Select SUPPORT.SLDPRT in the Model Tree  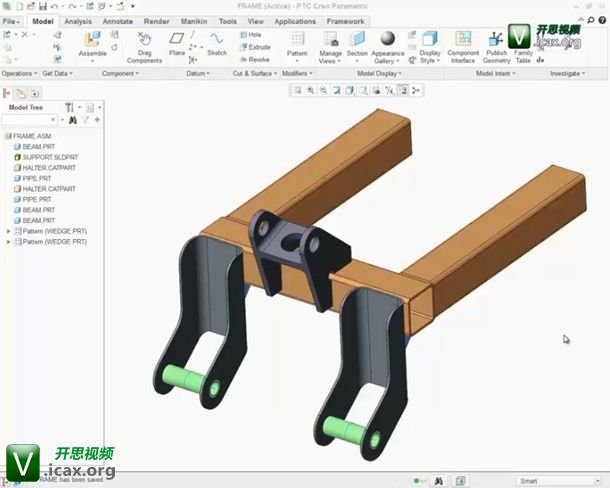click(46, 157)
